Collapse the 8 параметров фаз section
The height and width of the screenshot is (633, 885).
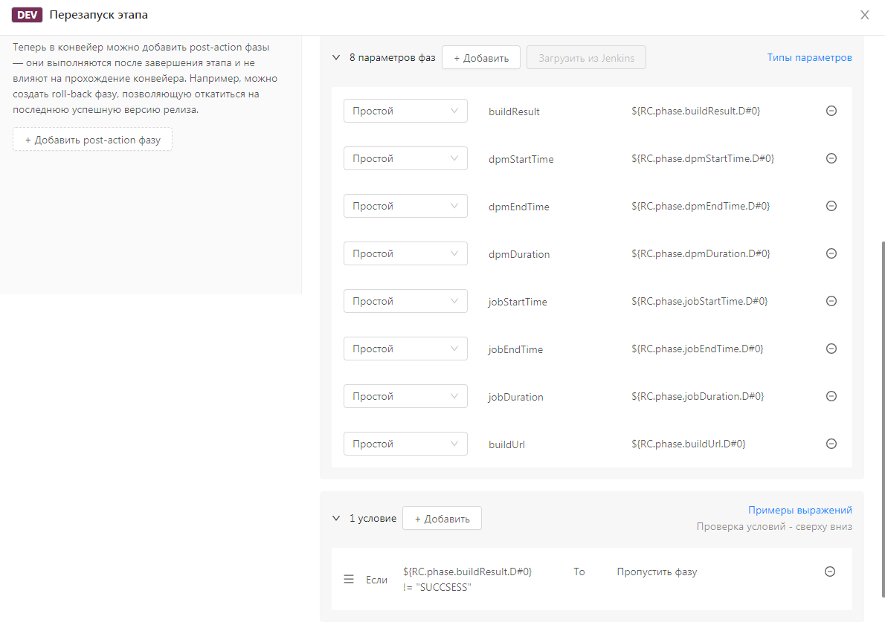pos(336,58)
